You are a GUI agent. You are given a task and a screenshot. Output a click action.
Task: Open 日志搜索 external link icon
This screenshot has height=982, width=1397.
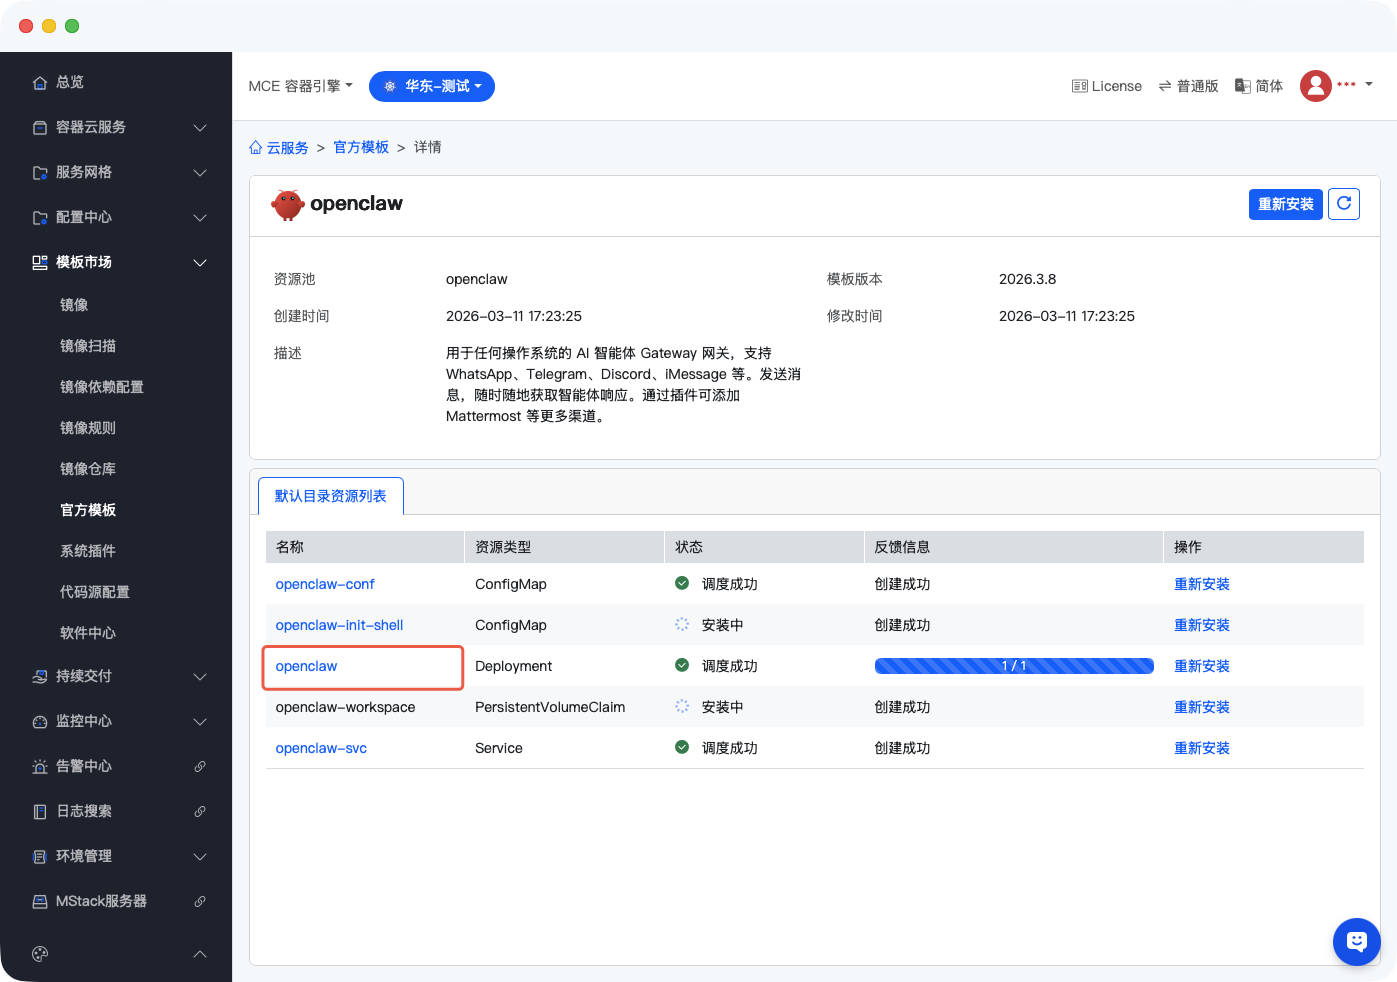[200, 811]
